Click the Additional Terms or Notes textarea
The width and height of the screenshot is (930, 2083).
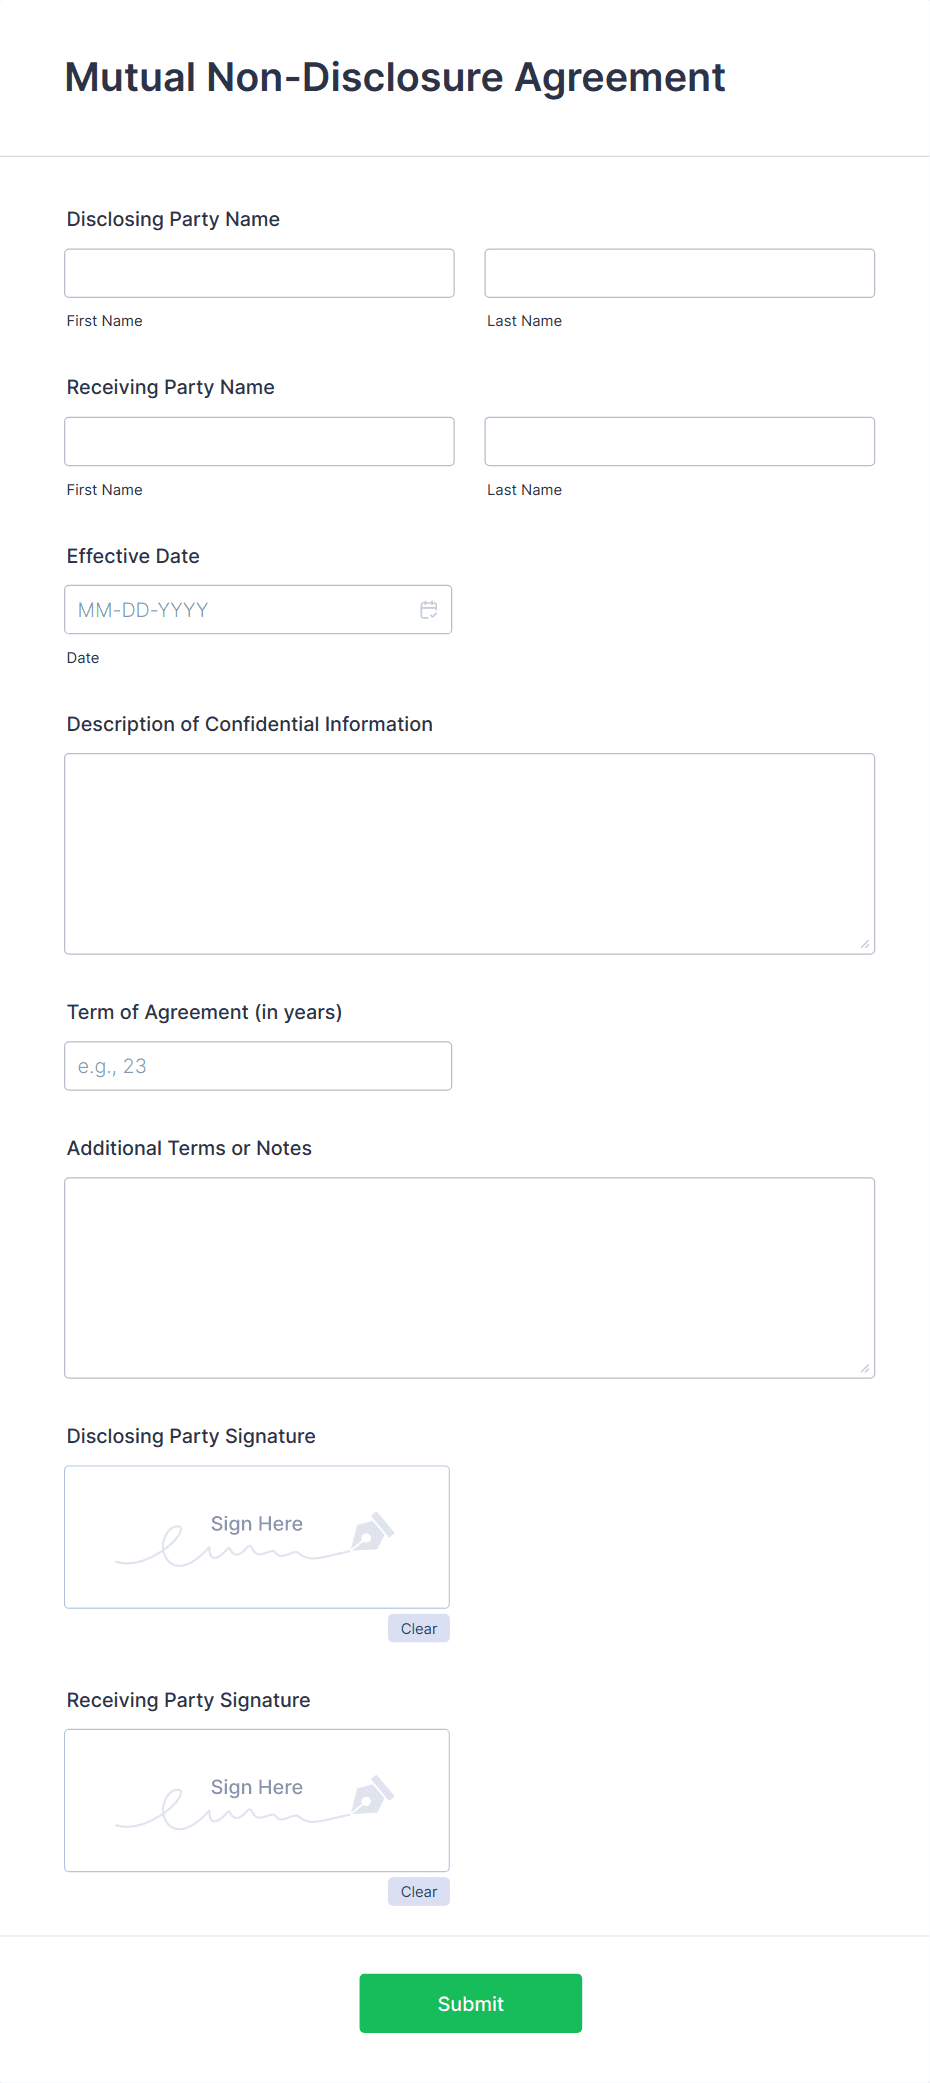coord(469,1277)
